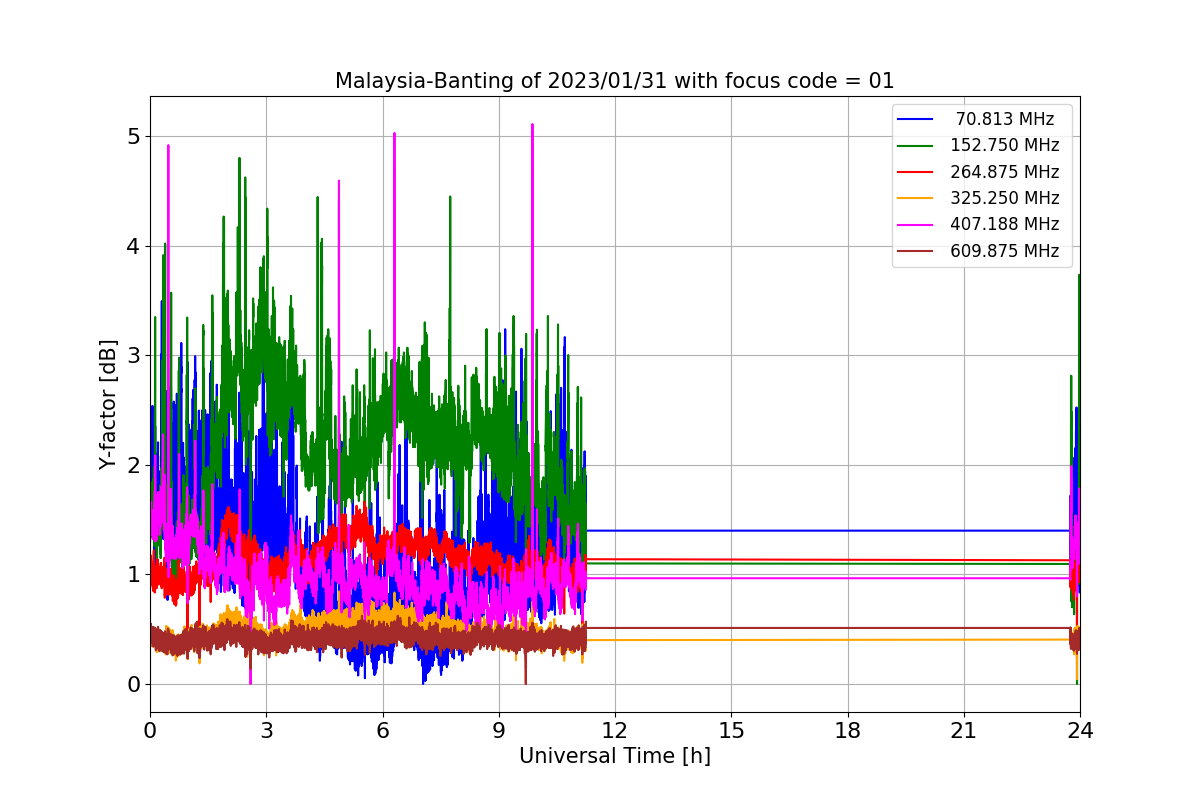Click the 'Y-factor [dB]' axis label

pos(108,405)
